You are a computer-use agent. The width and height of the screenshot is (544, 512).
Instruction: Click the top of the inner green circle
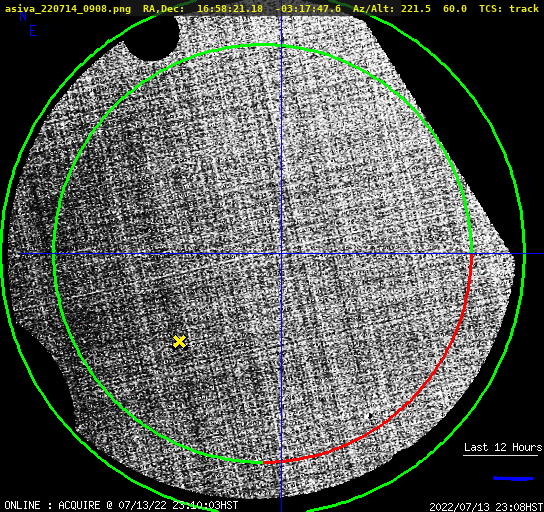(x=263, y=45)
